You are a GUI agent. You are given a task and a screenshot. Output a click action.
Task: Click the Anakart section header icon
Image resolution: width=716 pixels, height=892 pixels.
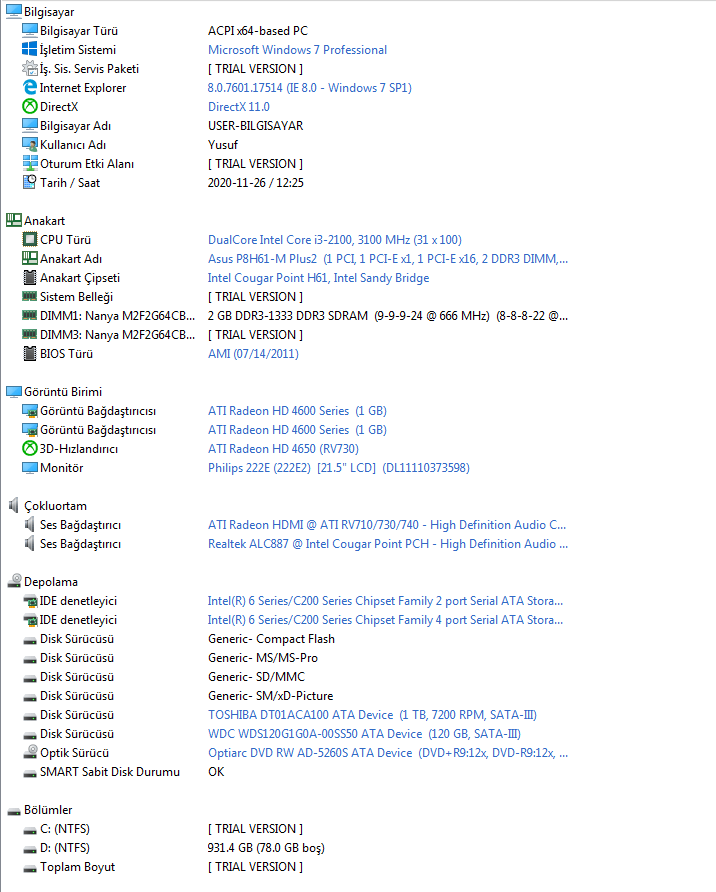[x=14, y=220]
